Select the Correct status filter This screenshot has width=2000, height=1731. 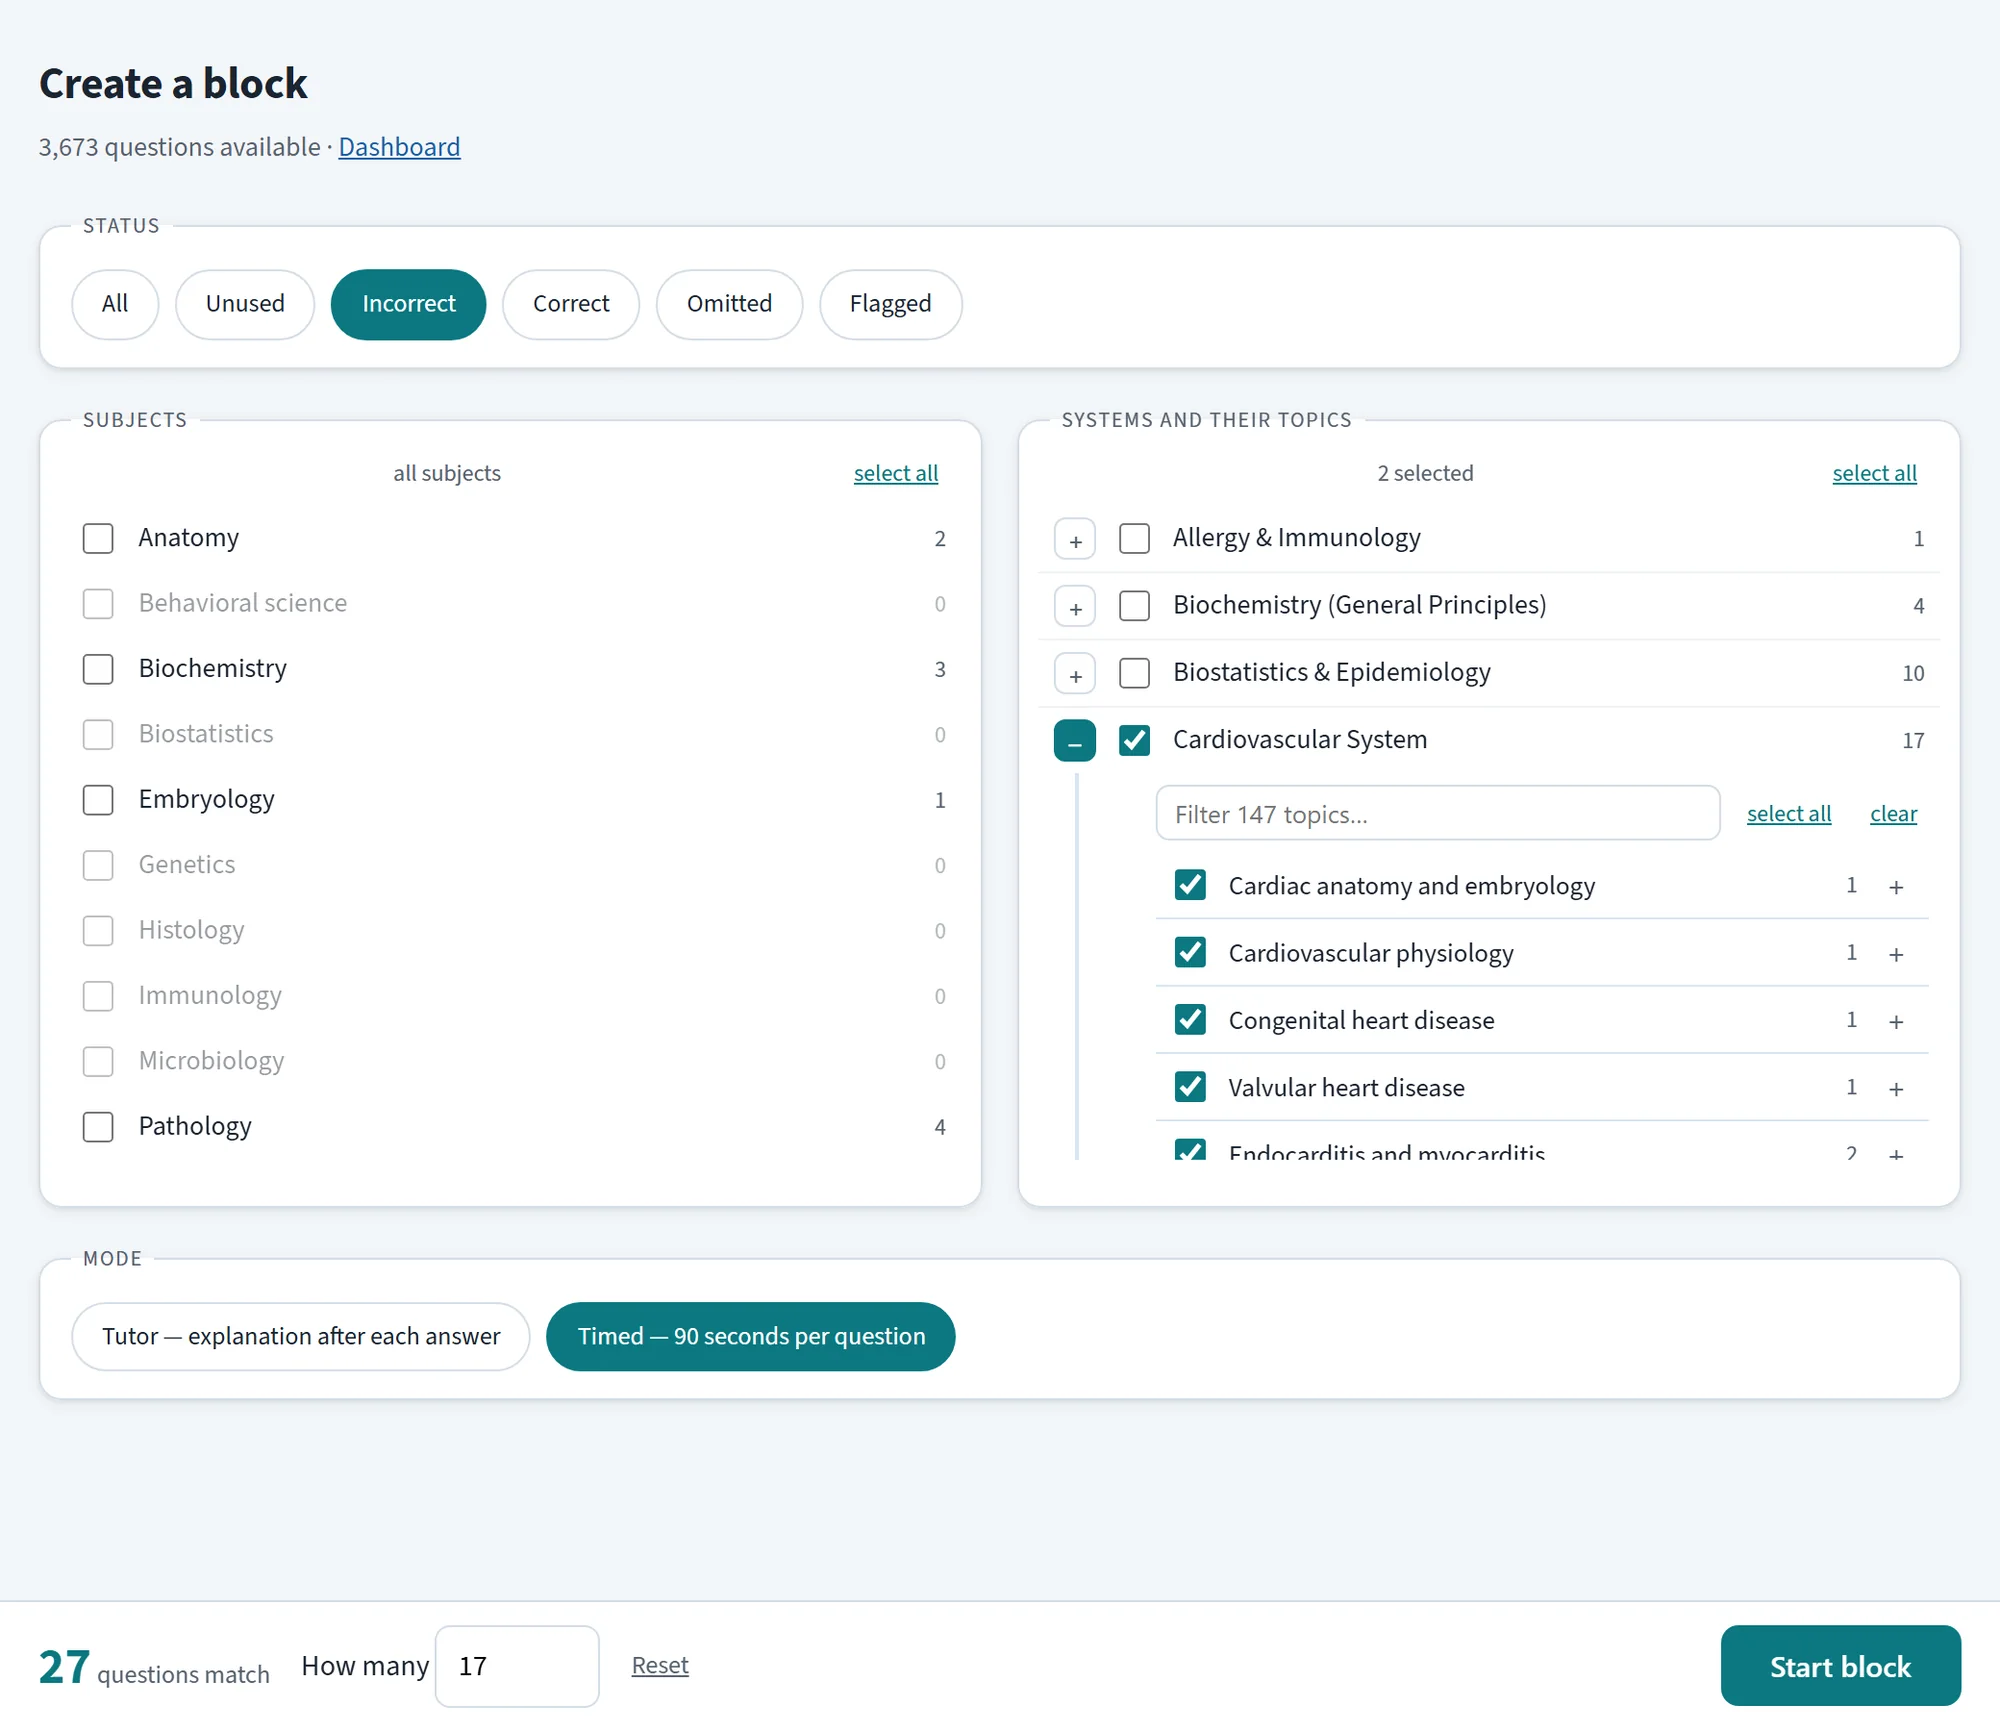point(571,304)
